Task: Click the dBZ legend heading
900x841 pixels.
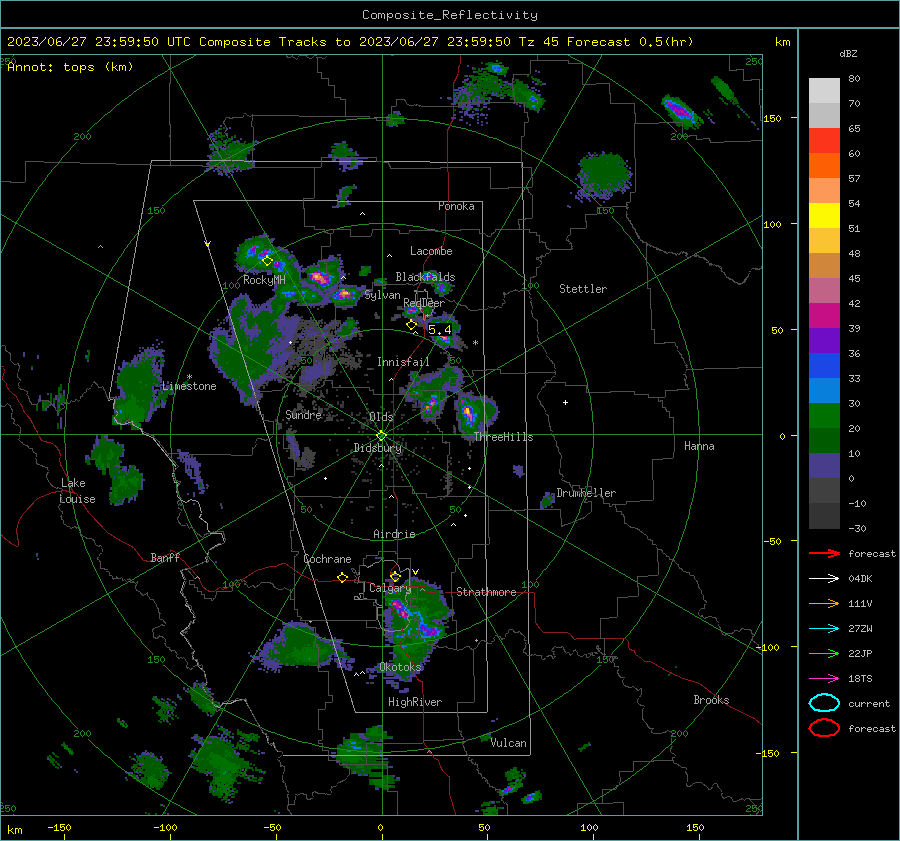Action: point(848,54)
